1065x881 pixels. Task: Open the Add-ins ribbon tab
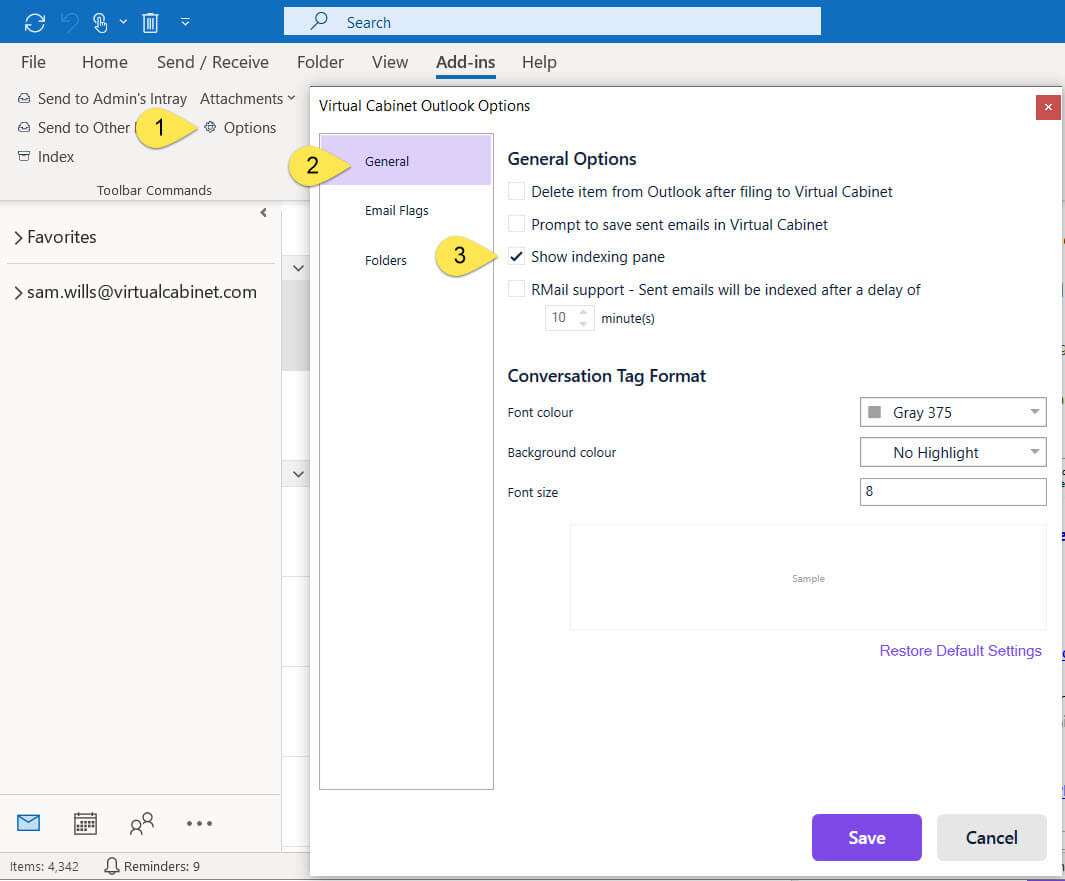465,62
